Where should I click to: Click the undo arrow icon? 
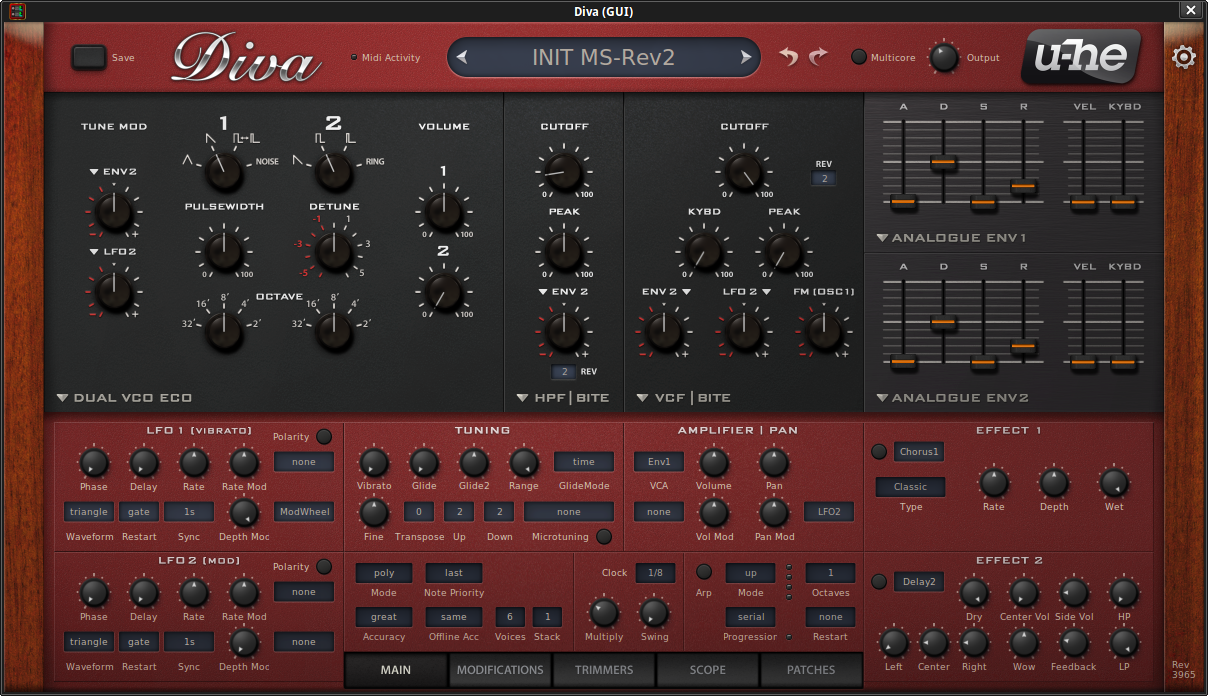coord(789,57)
